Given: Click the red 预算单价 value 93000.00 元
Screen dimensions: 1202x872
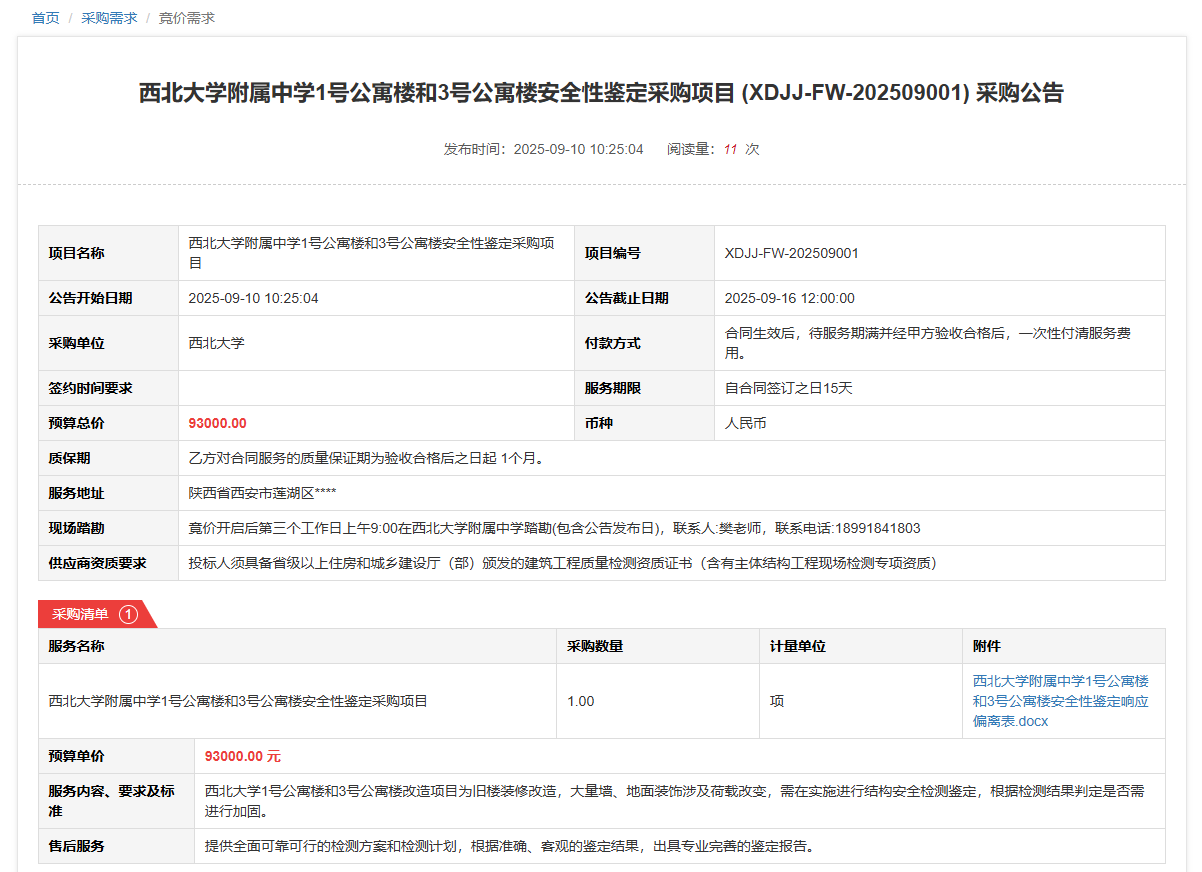Looking at the screenshot, I should 243,756.
